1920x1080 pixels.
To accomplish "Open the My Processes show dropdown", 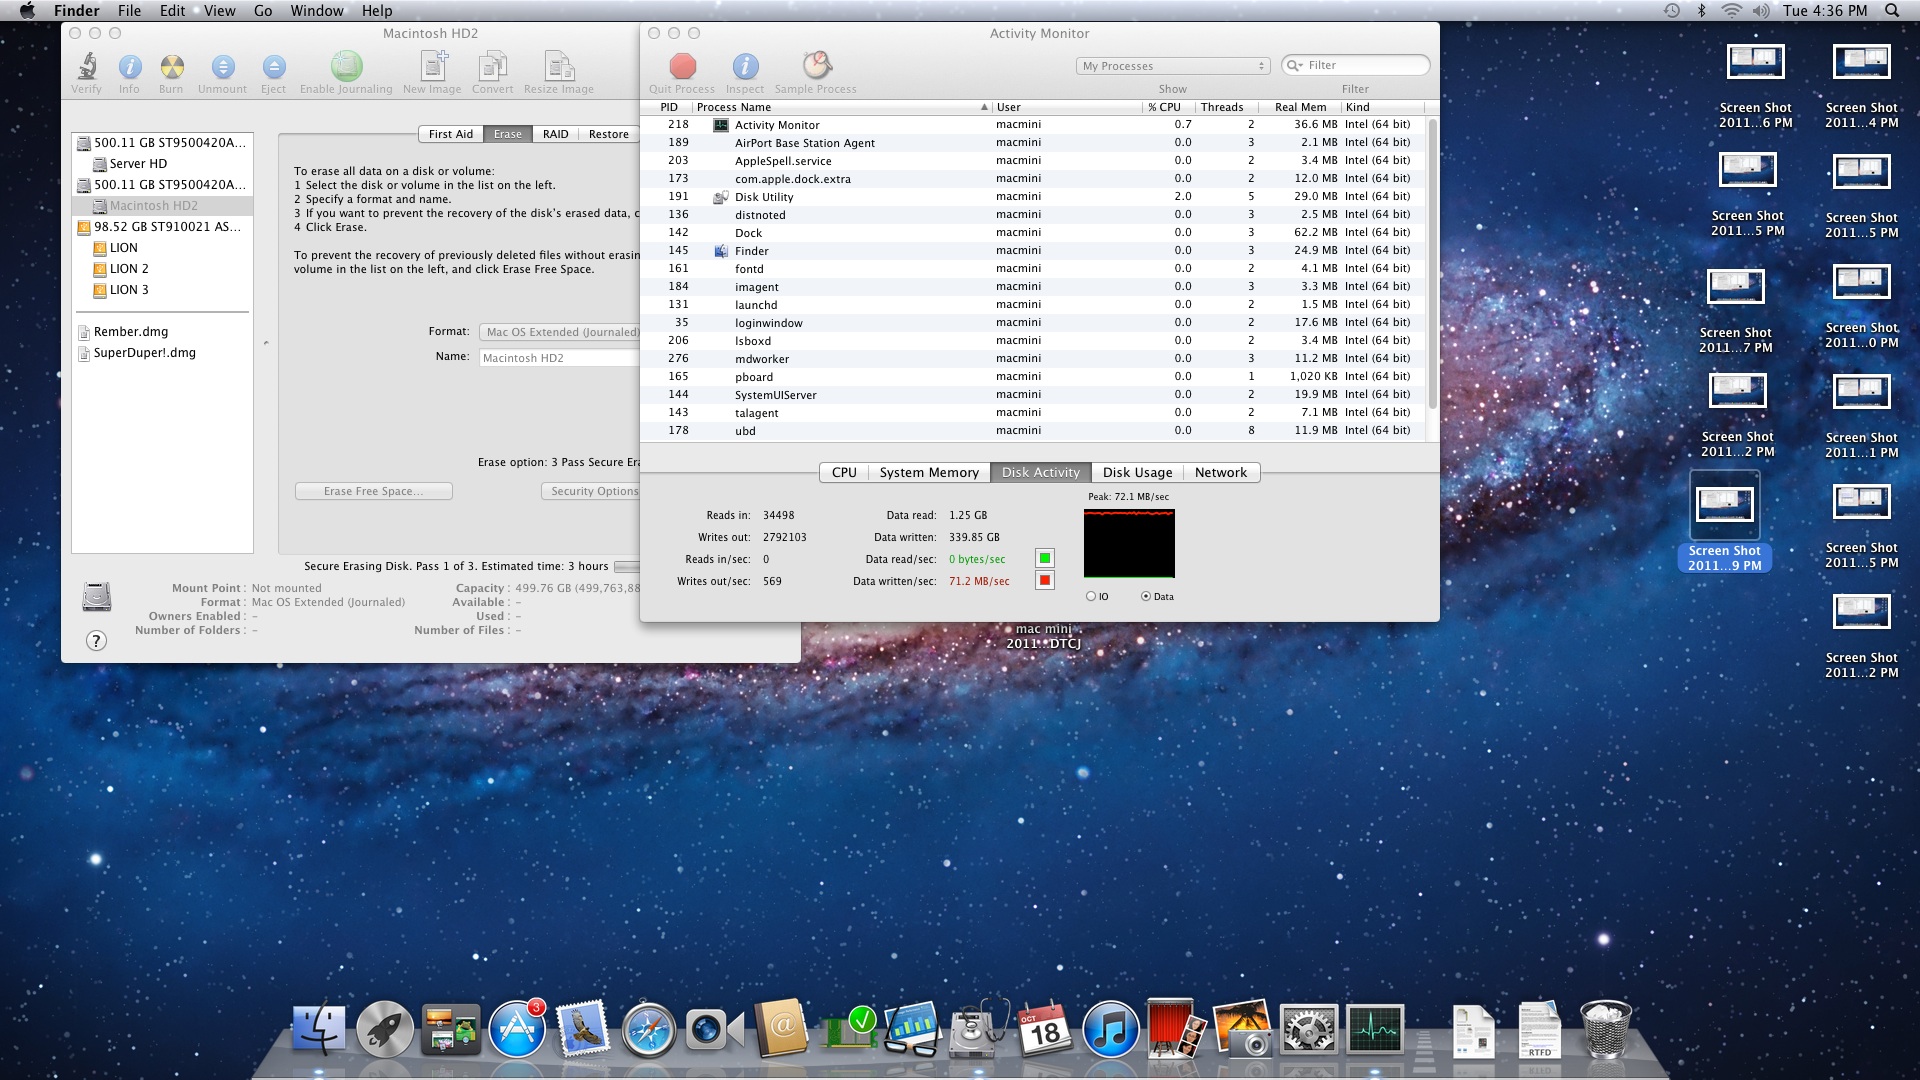I will click(1173, 66).
